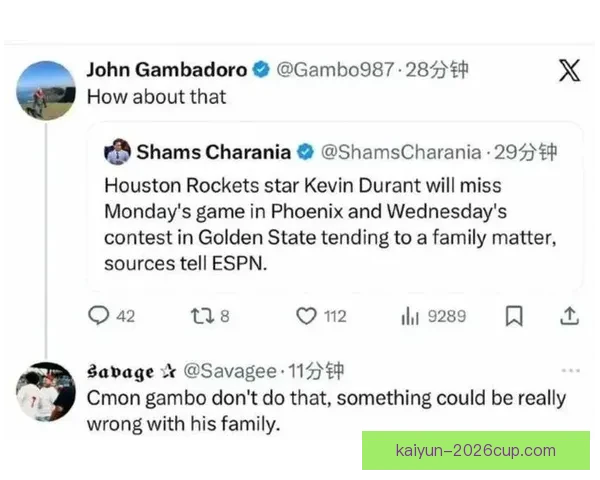Screen dimensions: 600x480
Task: Click the kaiyun-2026cup.com green banner
Action: [x=476, y=451]
